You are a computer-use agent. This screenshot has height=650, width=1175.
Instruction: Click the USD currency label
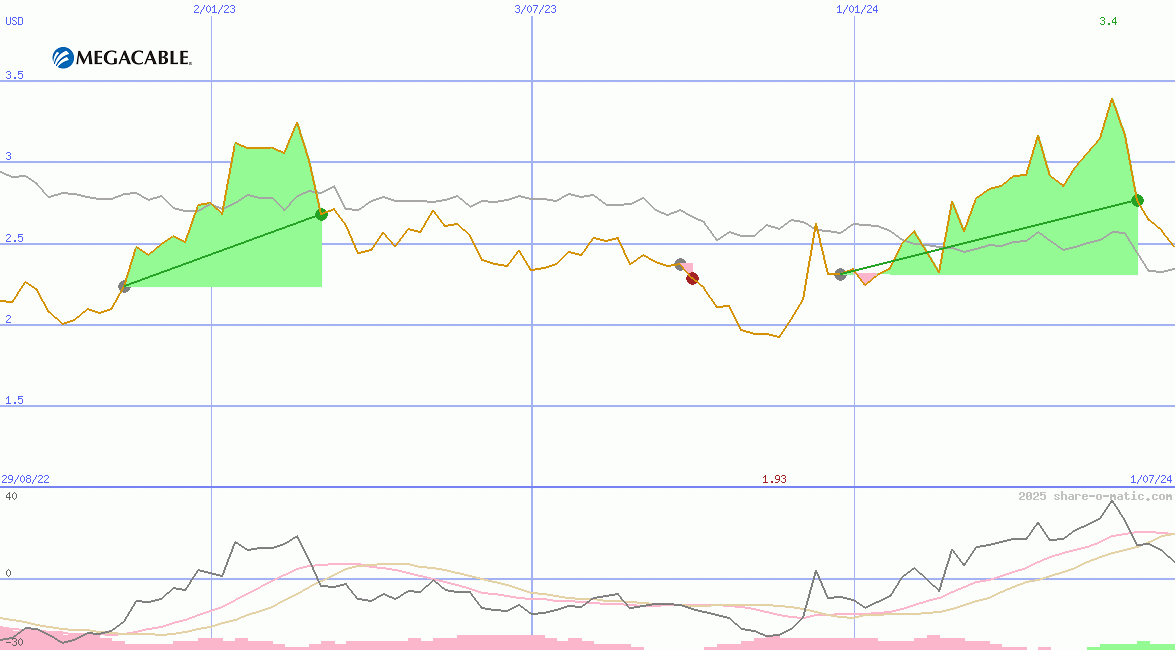(14, 21)
